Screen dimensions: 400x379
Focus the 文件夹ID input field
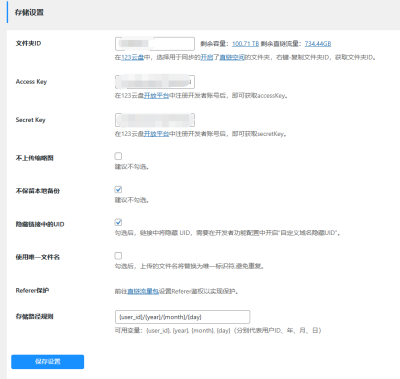coord(155,44)
